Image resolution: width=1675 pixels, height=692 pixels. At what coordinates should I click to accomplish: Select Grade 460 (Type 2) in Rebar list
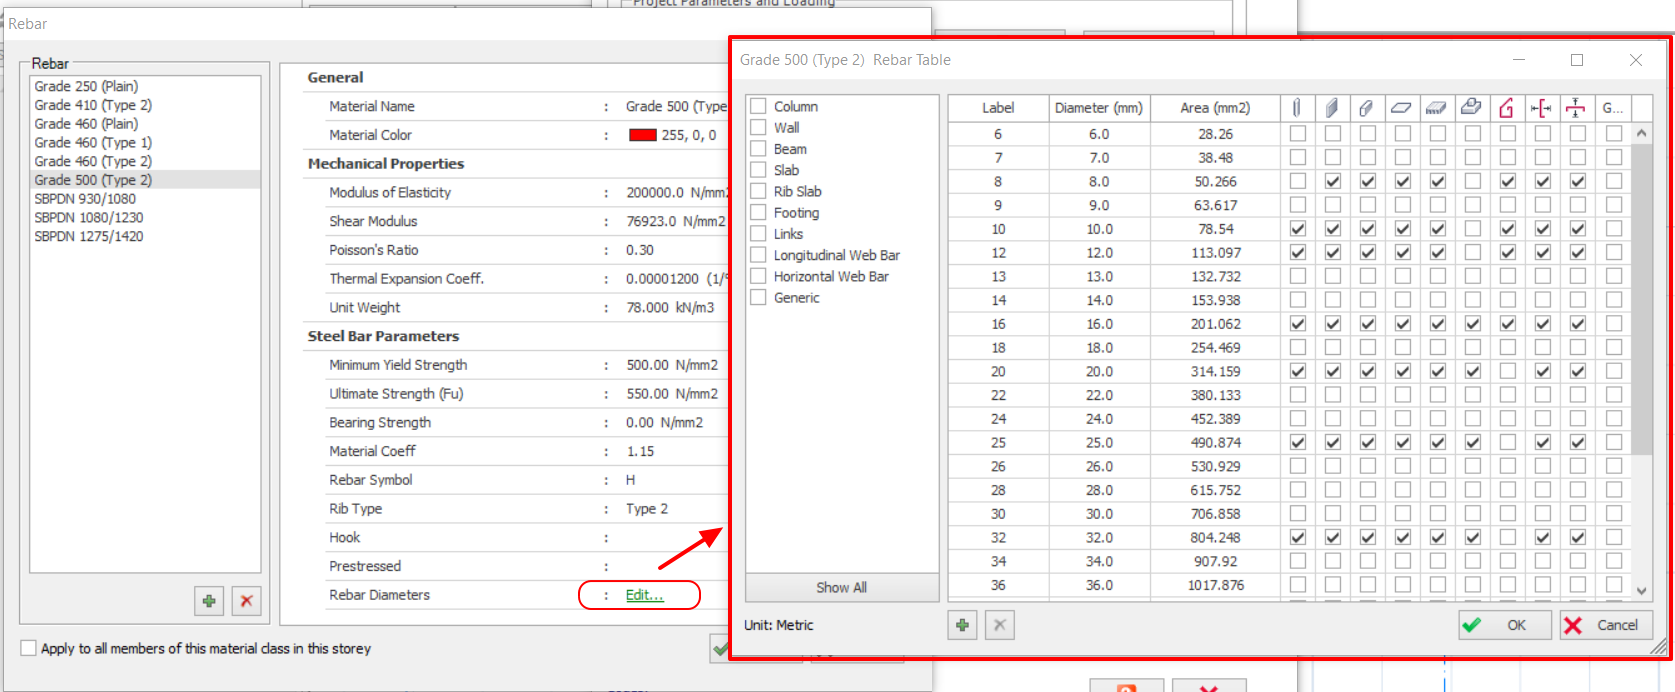click(x=93, y=161)
